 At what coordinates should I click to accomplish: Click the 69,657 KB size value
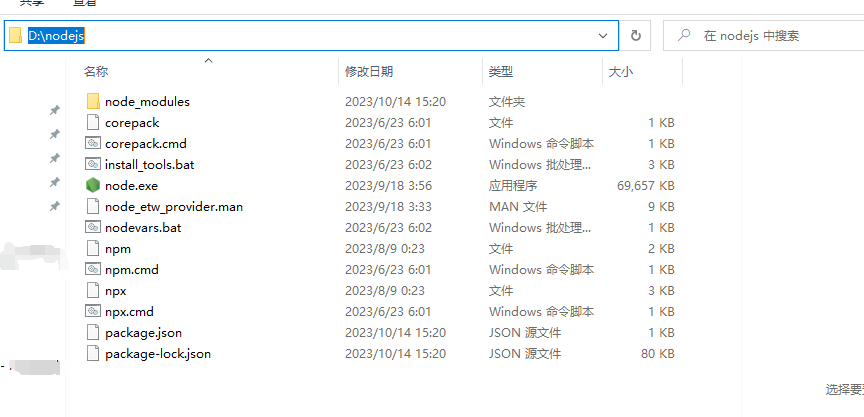coord(646,186)
